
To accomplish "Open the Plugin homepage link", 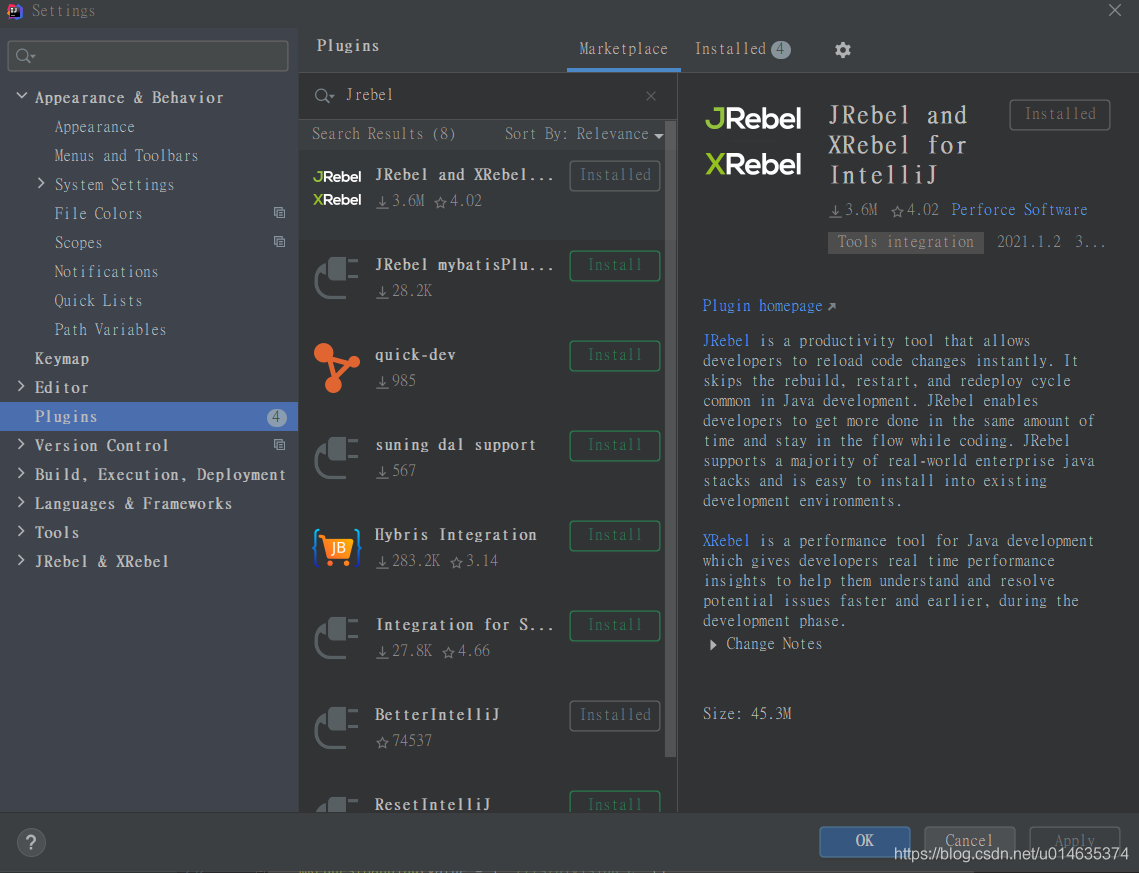I will (x=769, y=306).
